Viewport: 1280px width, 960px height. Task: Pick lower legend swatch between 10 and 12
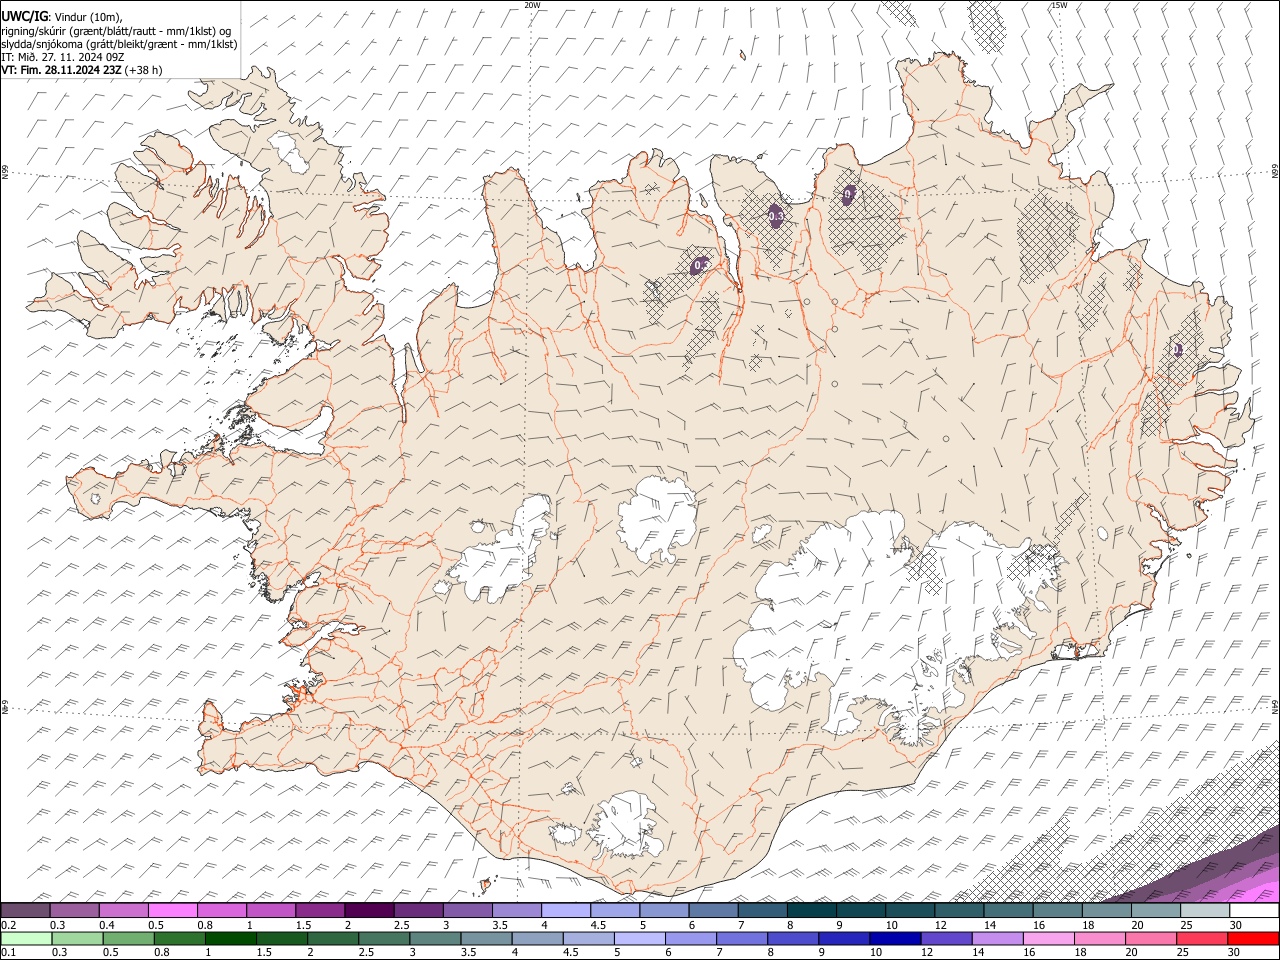[x=896, y=938]
